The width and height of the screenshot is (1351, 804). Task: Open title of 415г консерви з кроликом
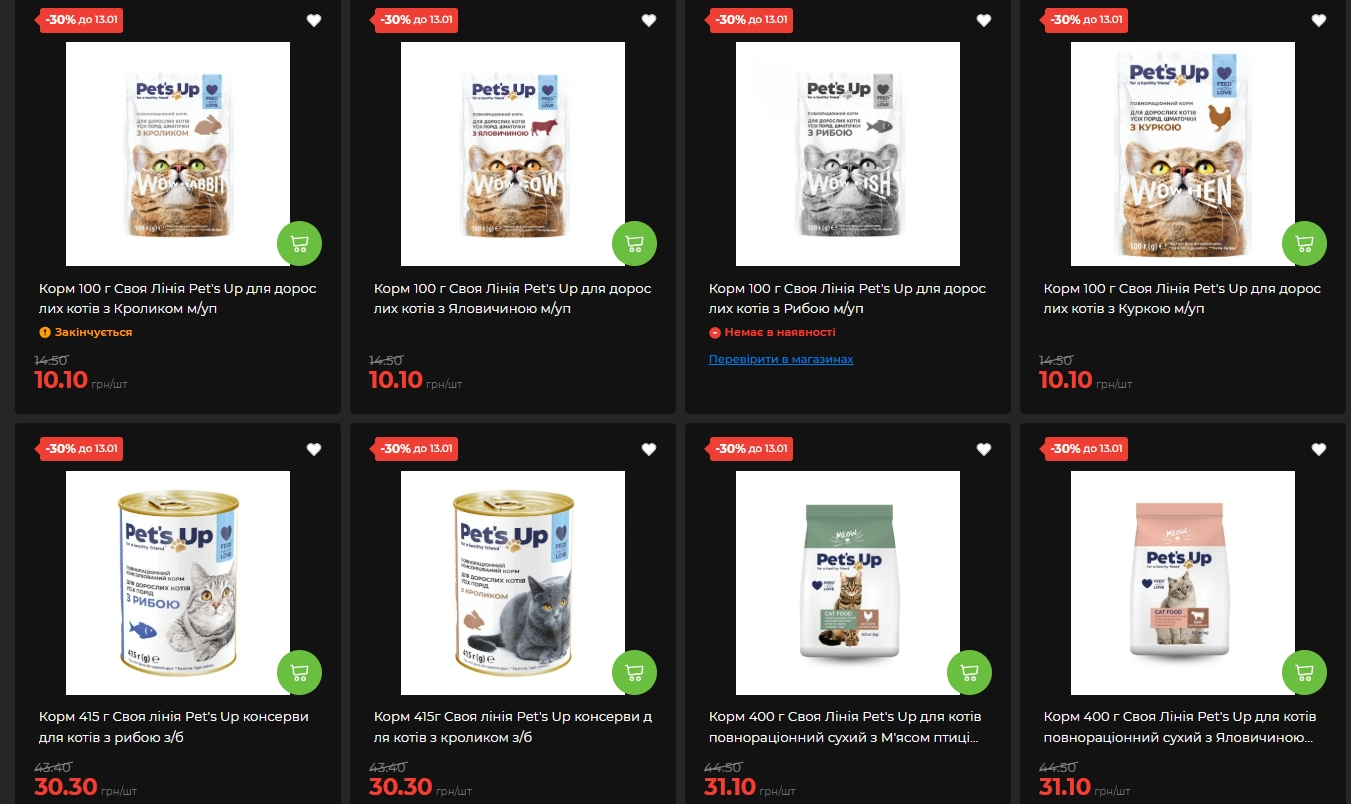(x=513, y=727)
